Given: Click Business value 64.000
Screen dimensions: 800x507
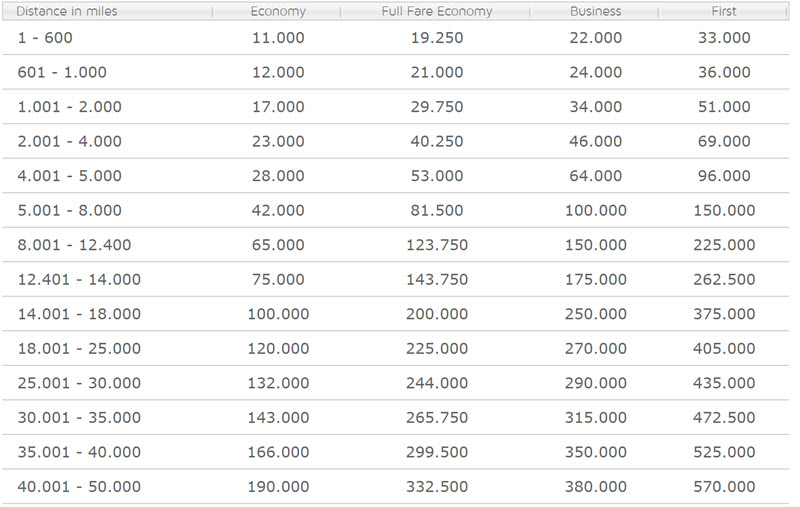Looking at the screenshot, I should pos(595,176).
